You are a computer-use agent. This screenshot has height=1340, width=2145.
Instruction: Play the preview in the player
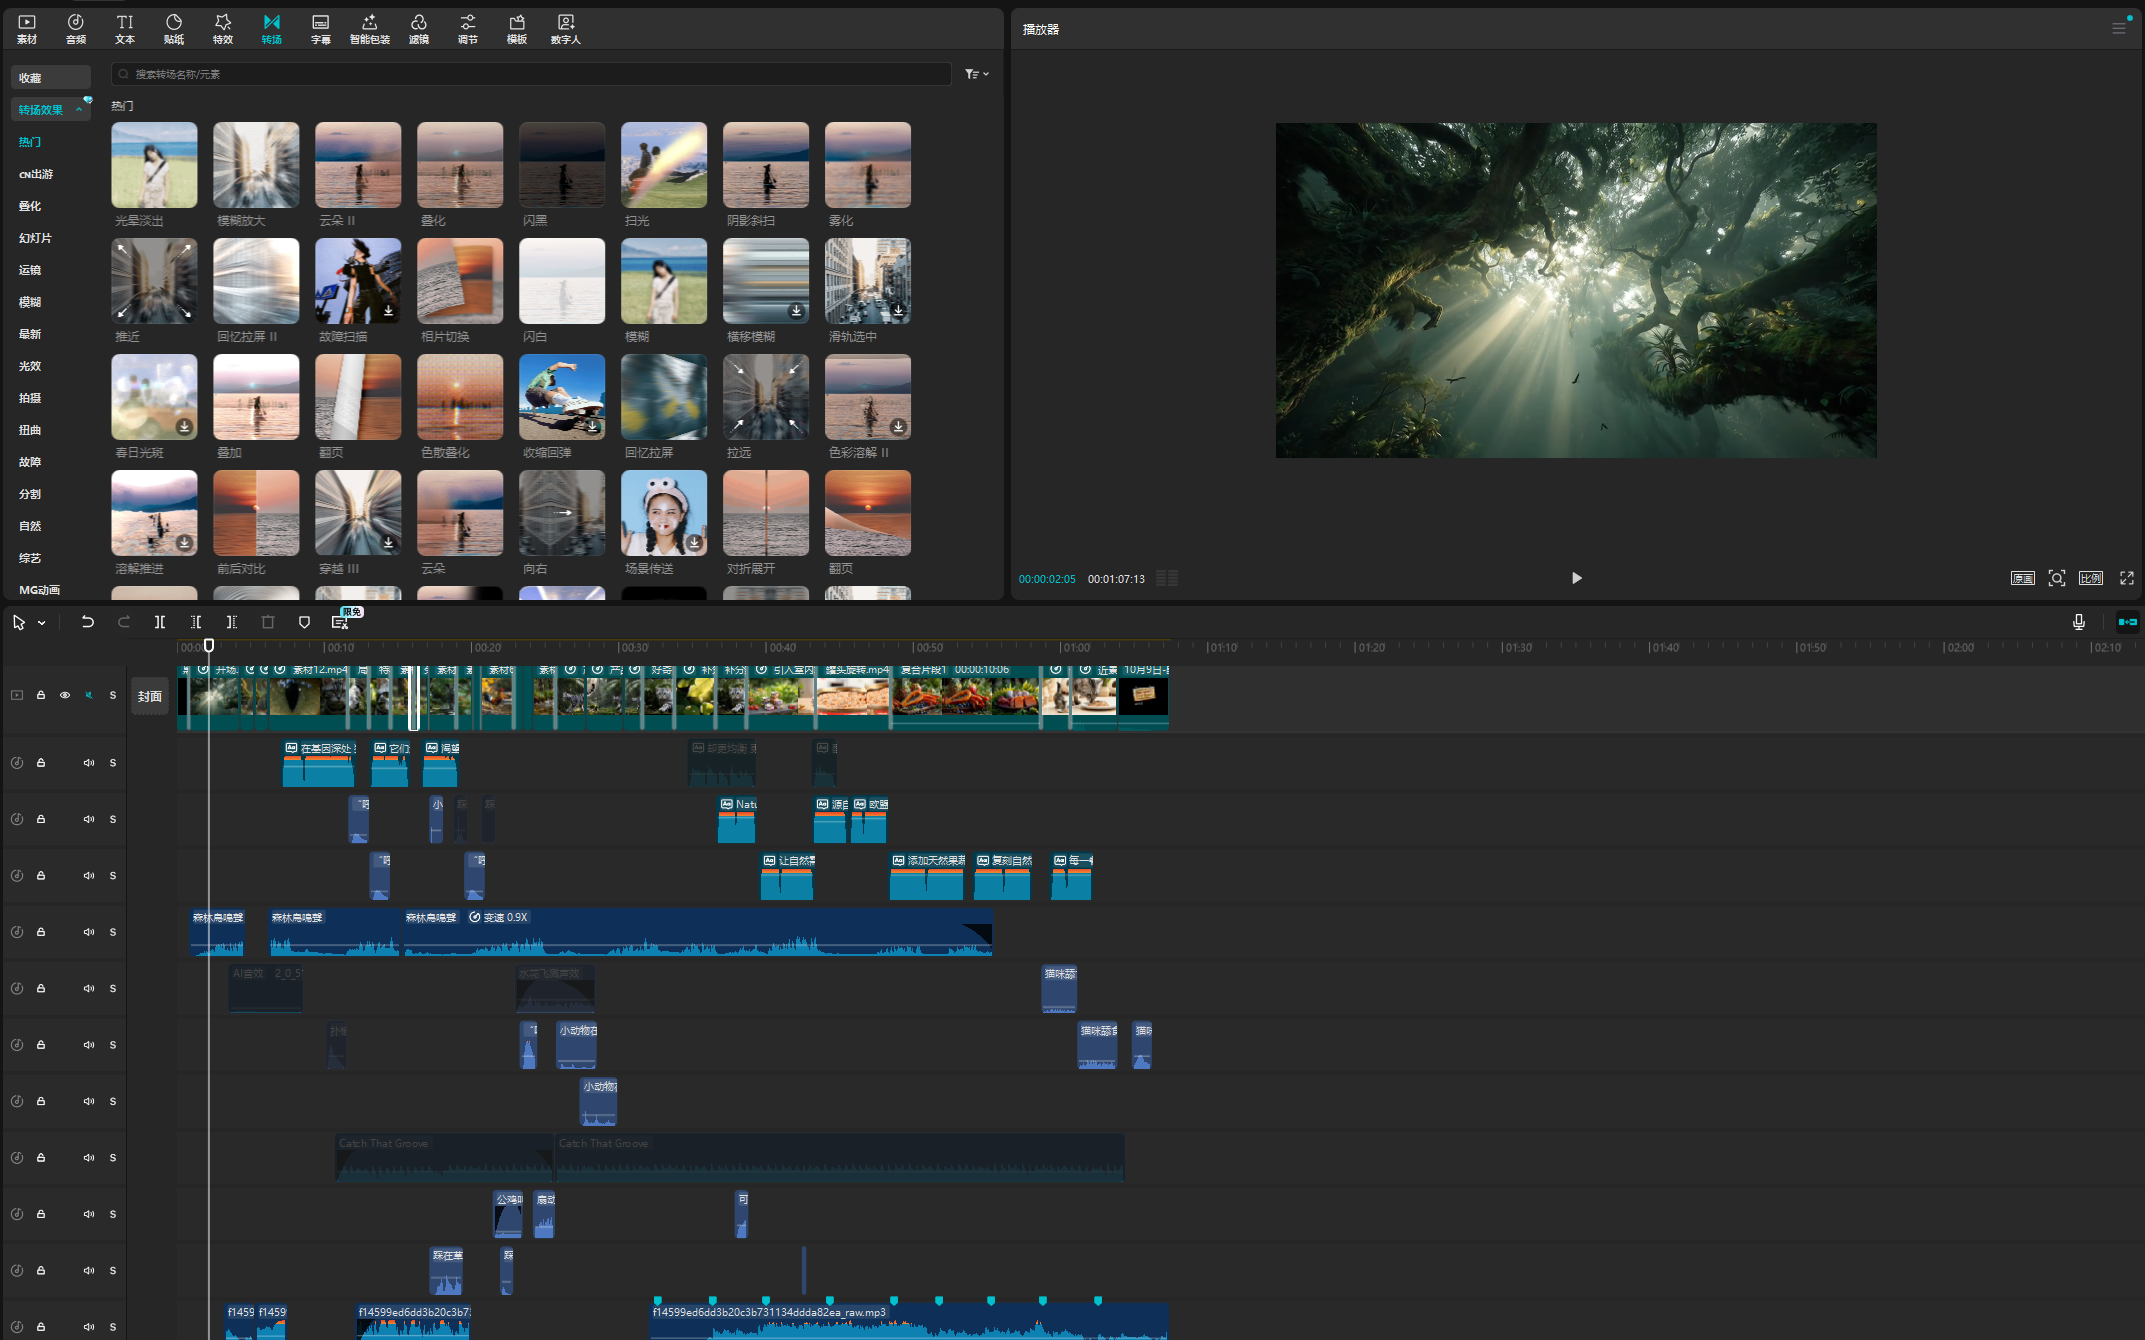coord(1576,578)
